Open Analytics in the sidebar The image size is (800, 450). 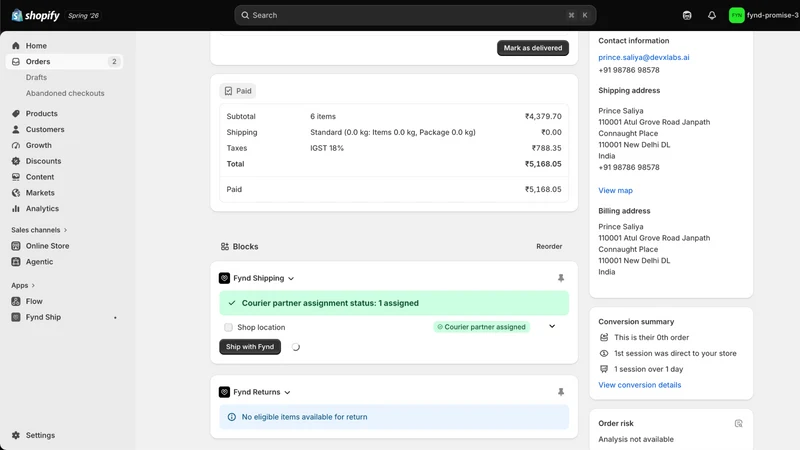(x=42, y=208)
